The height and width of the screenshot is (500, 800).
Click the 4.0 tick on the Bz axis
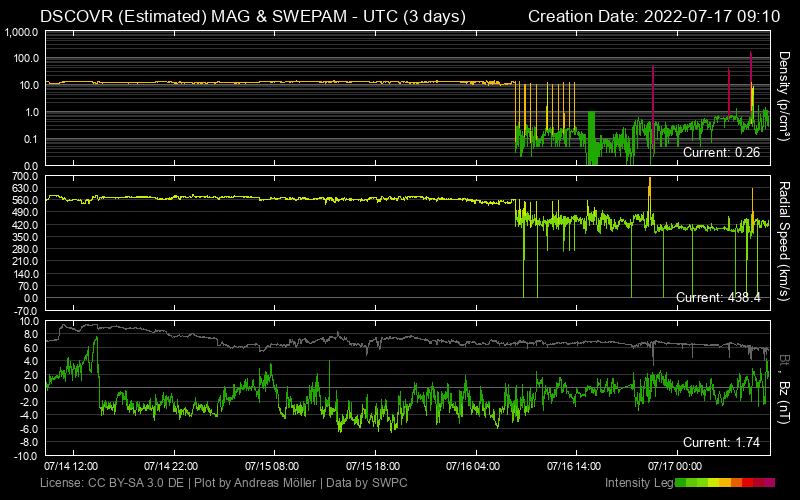tap(30, 362)
